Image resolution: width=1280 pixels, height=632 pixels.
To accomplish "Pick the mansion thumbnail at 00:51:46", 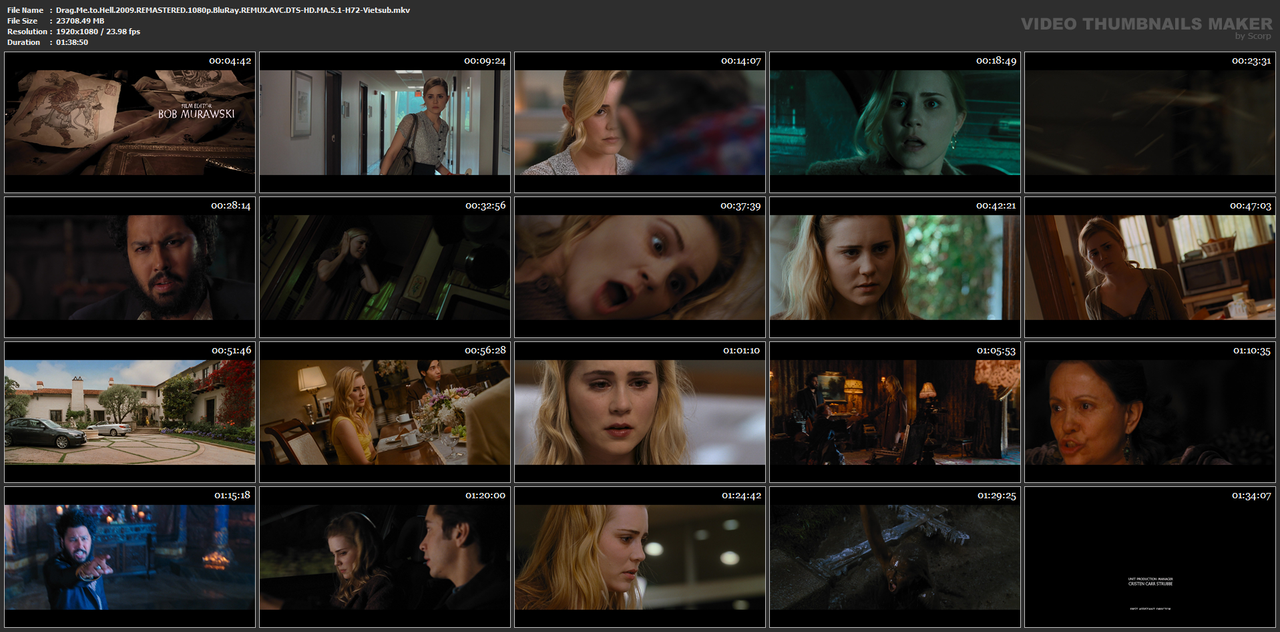I will point(130,412).
